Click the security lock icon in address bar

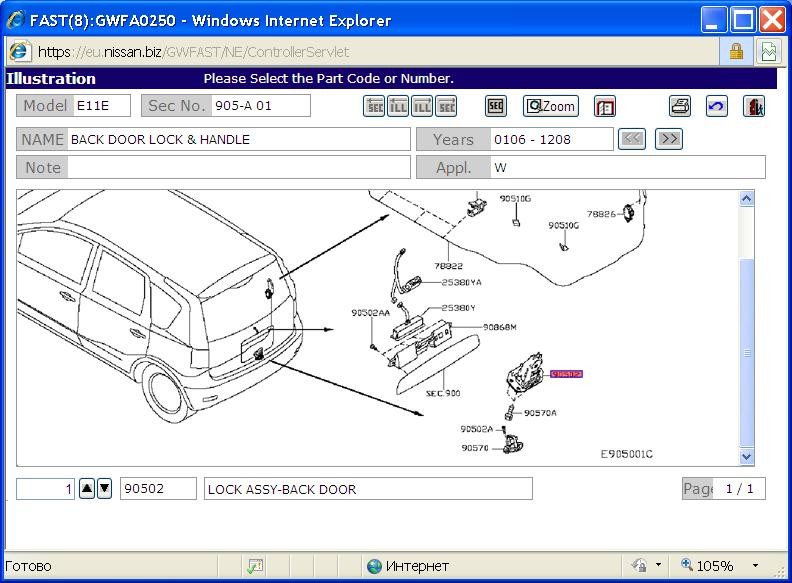point(736,51)
